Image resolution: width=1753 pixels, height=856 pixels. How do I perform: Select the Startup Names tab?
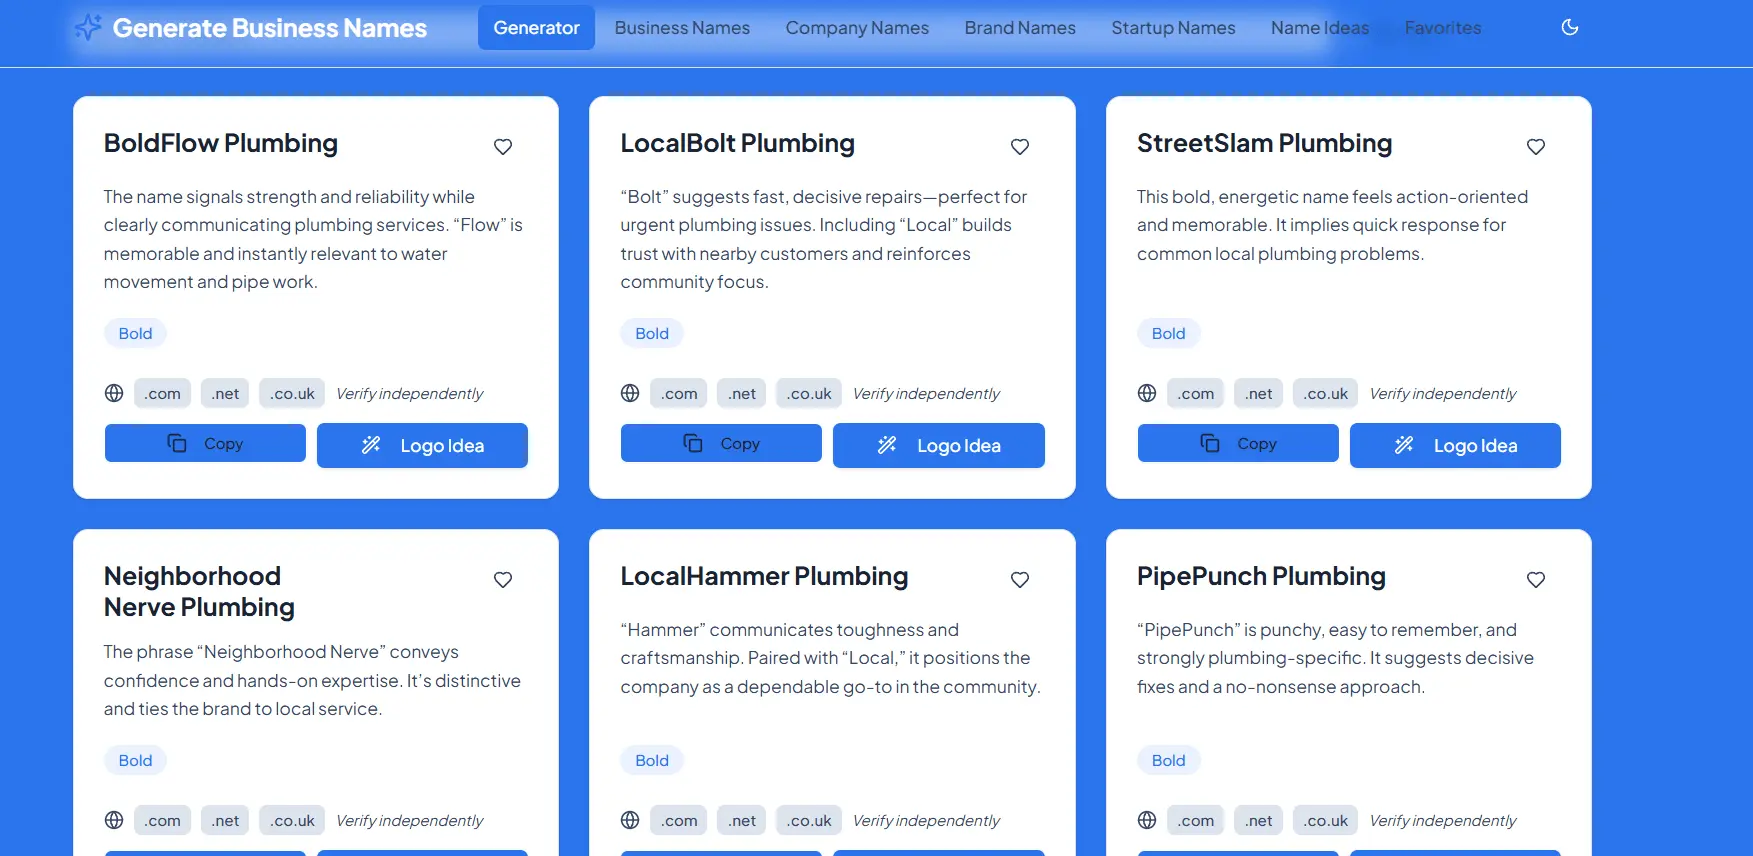click(1173, 28)
